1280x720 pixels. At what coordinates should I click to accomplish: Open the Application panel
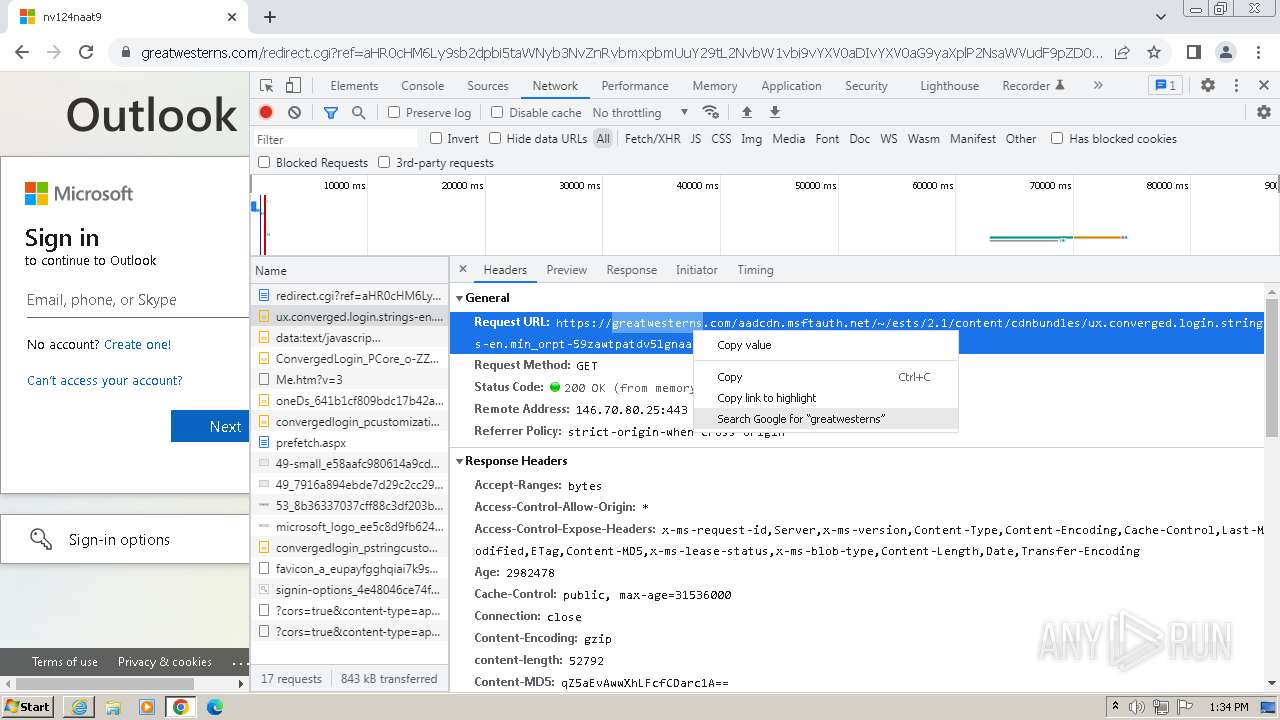[791, 86]
